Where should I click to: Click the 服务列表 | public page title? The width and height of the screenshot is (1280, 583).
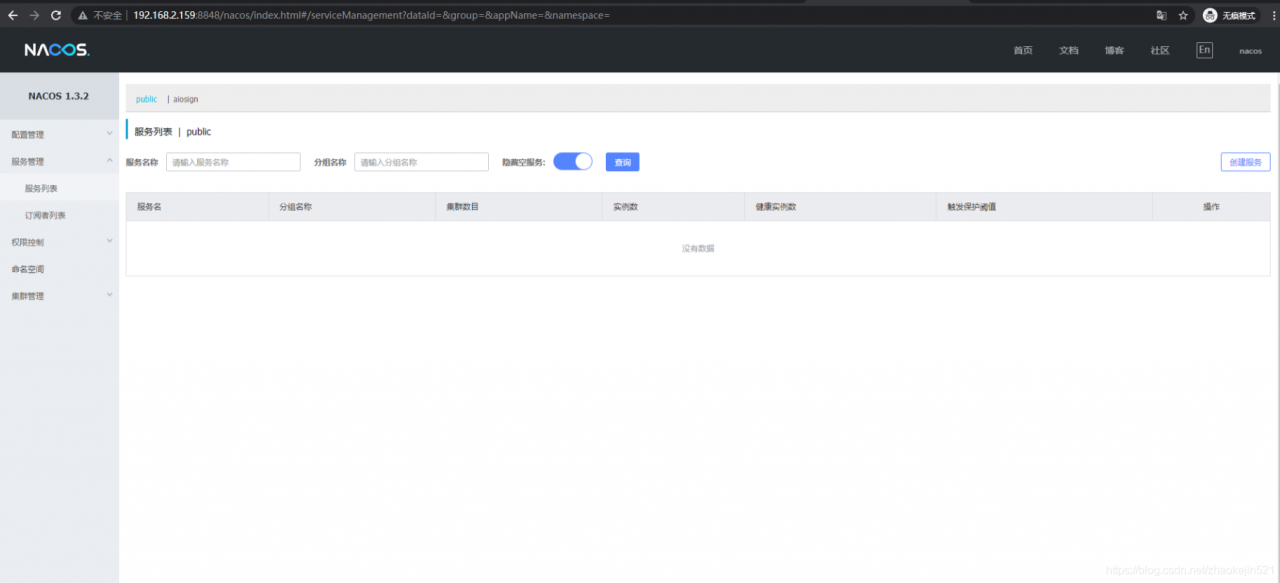click(173, 131)
